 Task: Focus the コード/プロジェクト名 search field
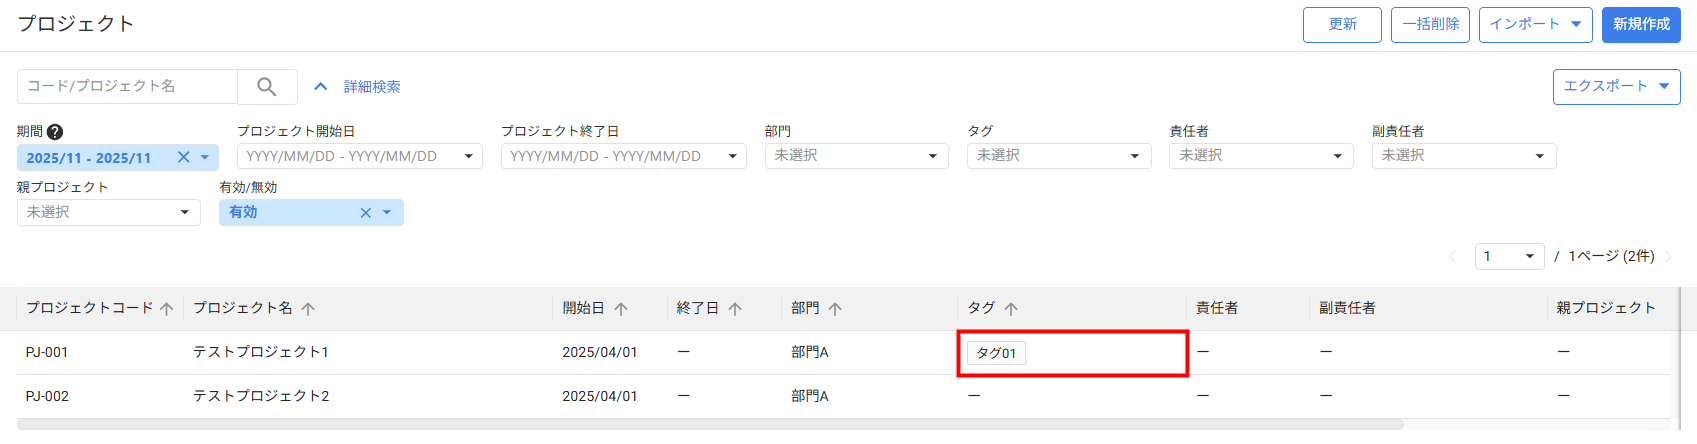pyautogui.click(x=127, y=86)
